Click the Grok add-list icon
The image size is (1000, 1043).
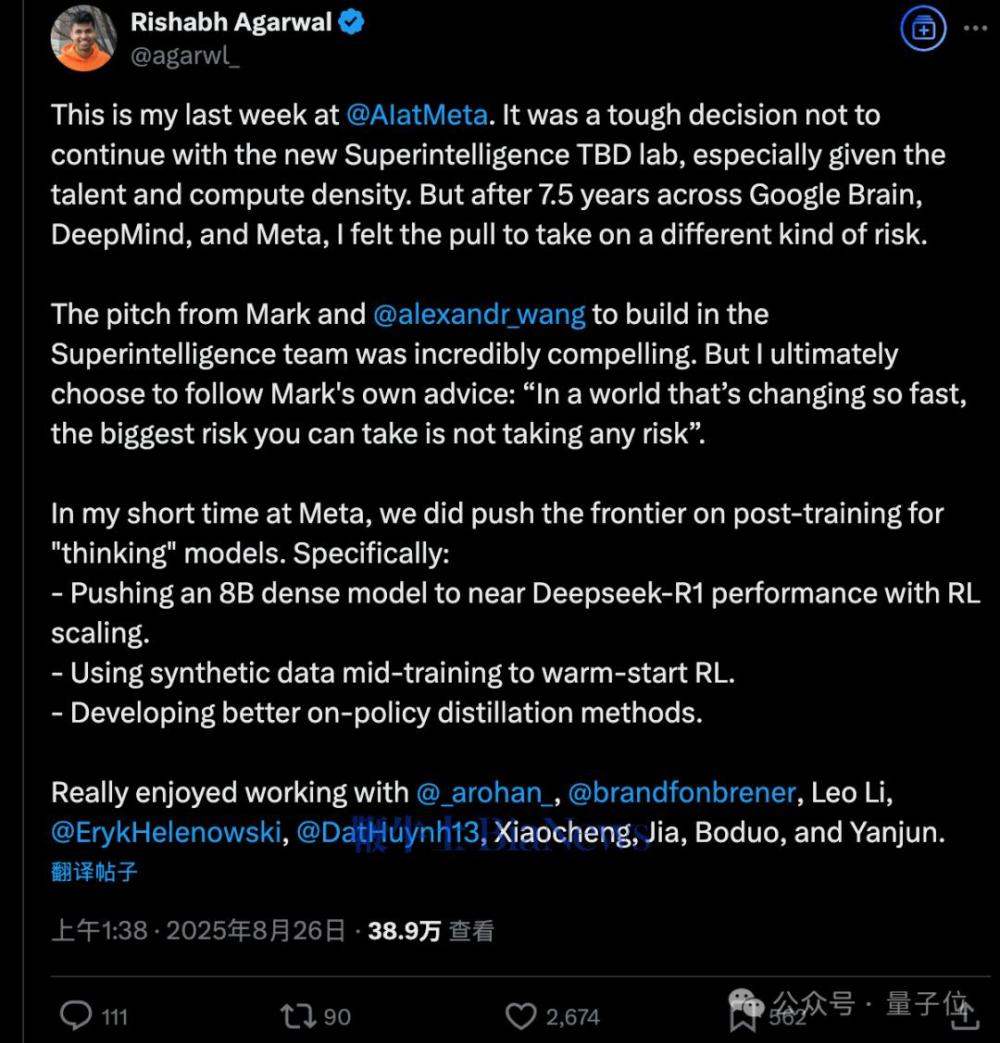923,29
